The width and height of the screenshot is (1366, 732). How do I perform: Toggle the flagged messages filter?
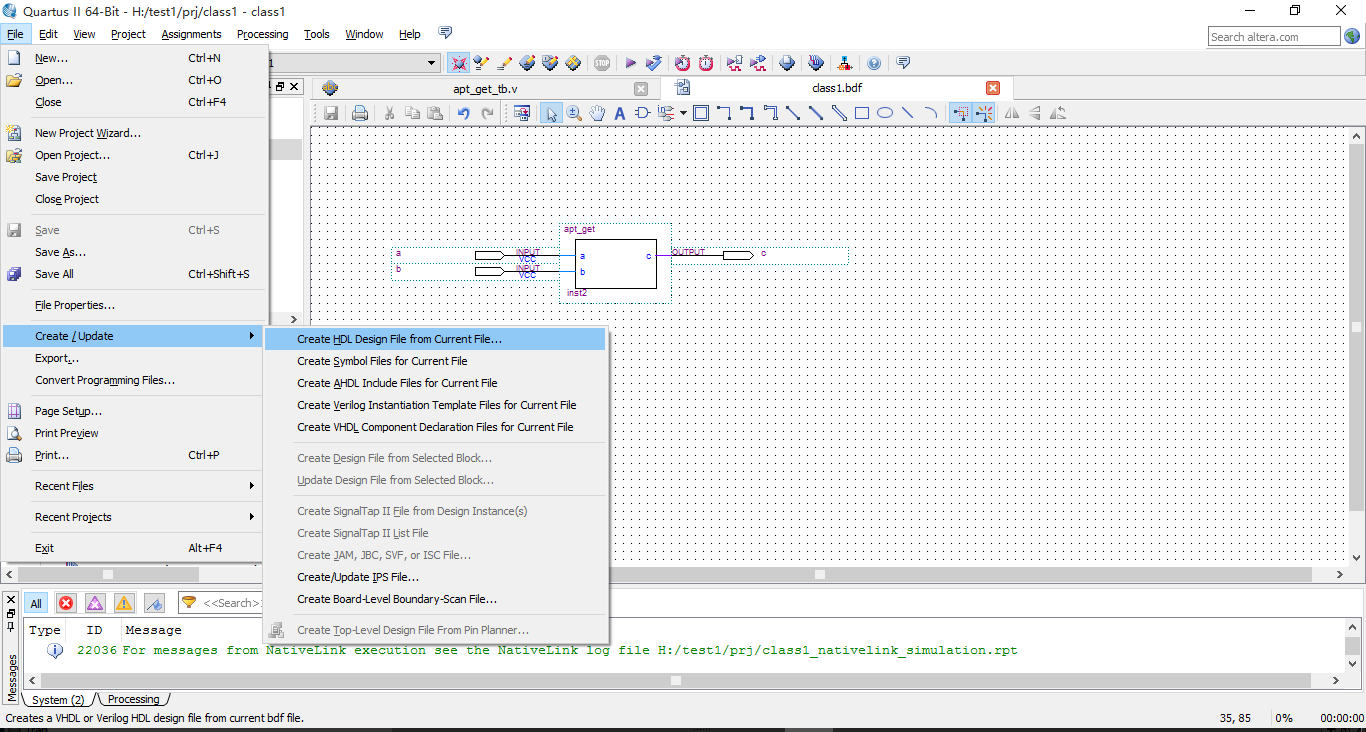click(154, 603)
